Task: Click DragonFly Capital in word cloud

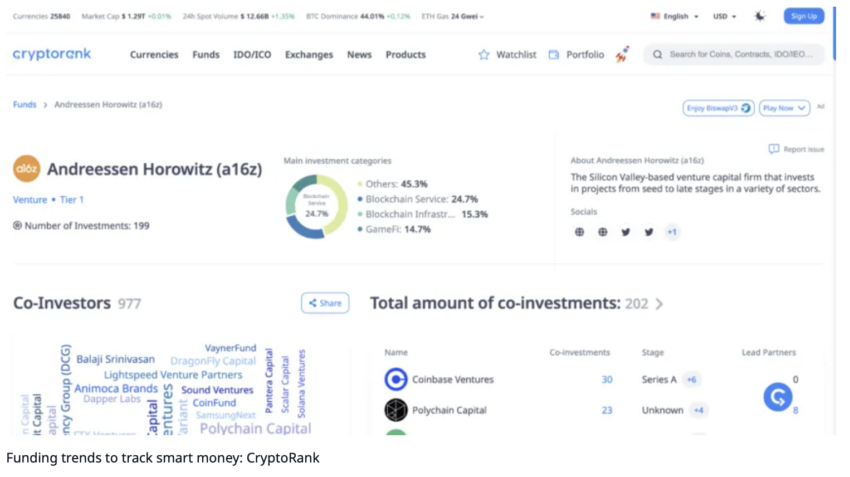Action: [213, 361]
